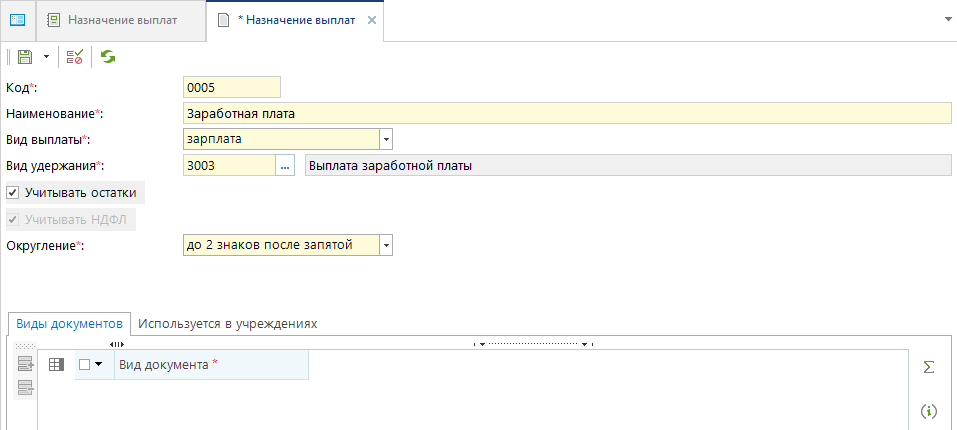Switch to 'Используется в учреждениях' tab
Viewport: 957px width, 430px height.
[228, 324]
